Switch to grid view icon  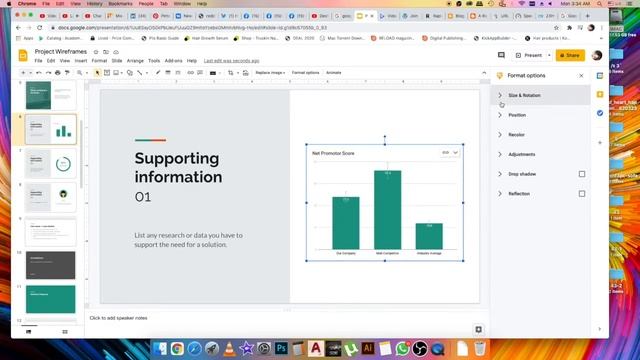pyautogui.click(x=65, y=332)
